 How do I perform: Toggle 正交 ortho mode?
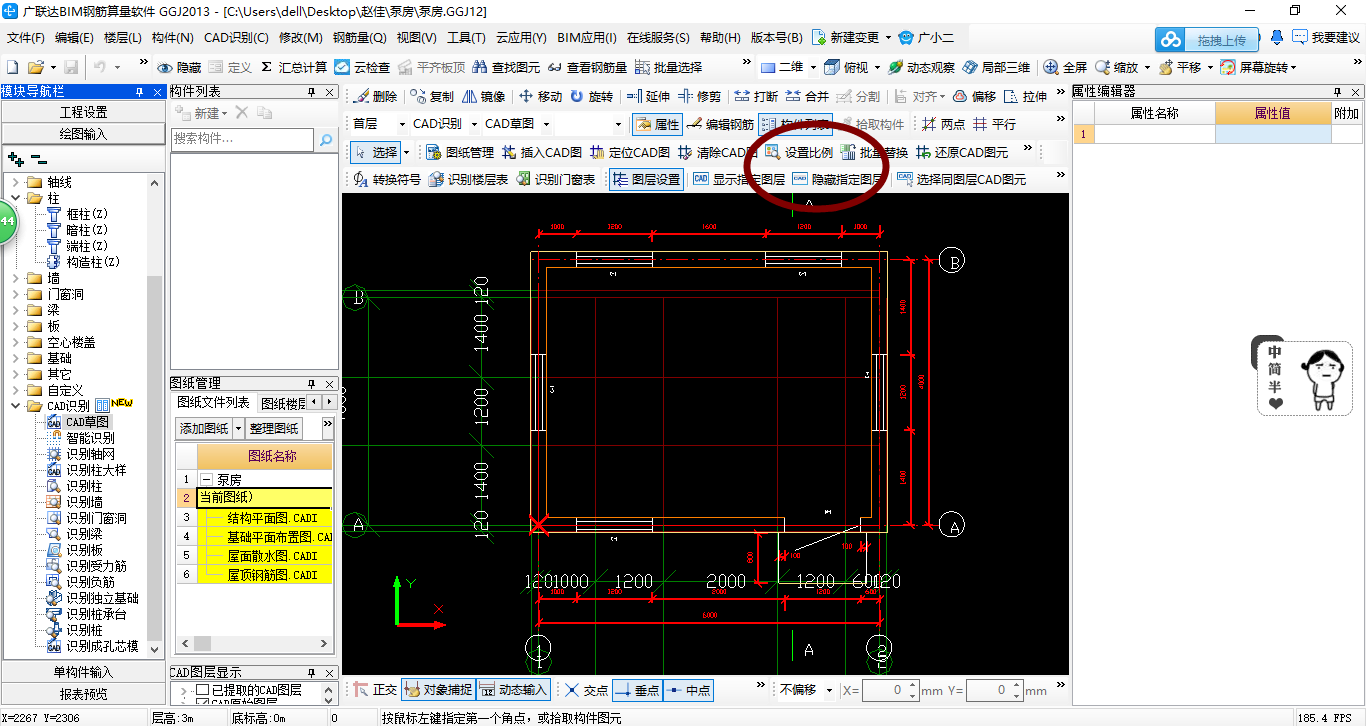[375, 690]
